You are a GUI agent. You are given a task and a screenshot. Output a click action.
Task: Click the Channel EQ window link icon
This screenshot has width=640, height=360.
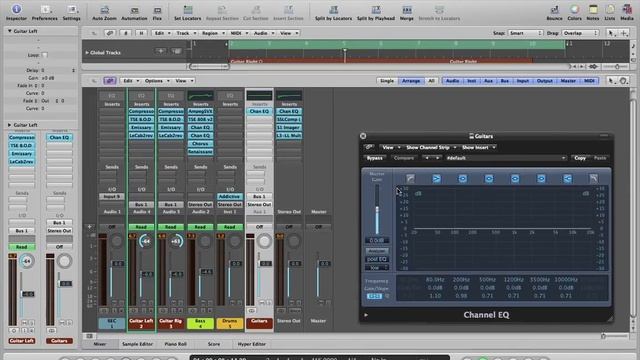point(369,147)
